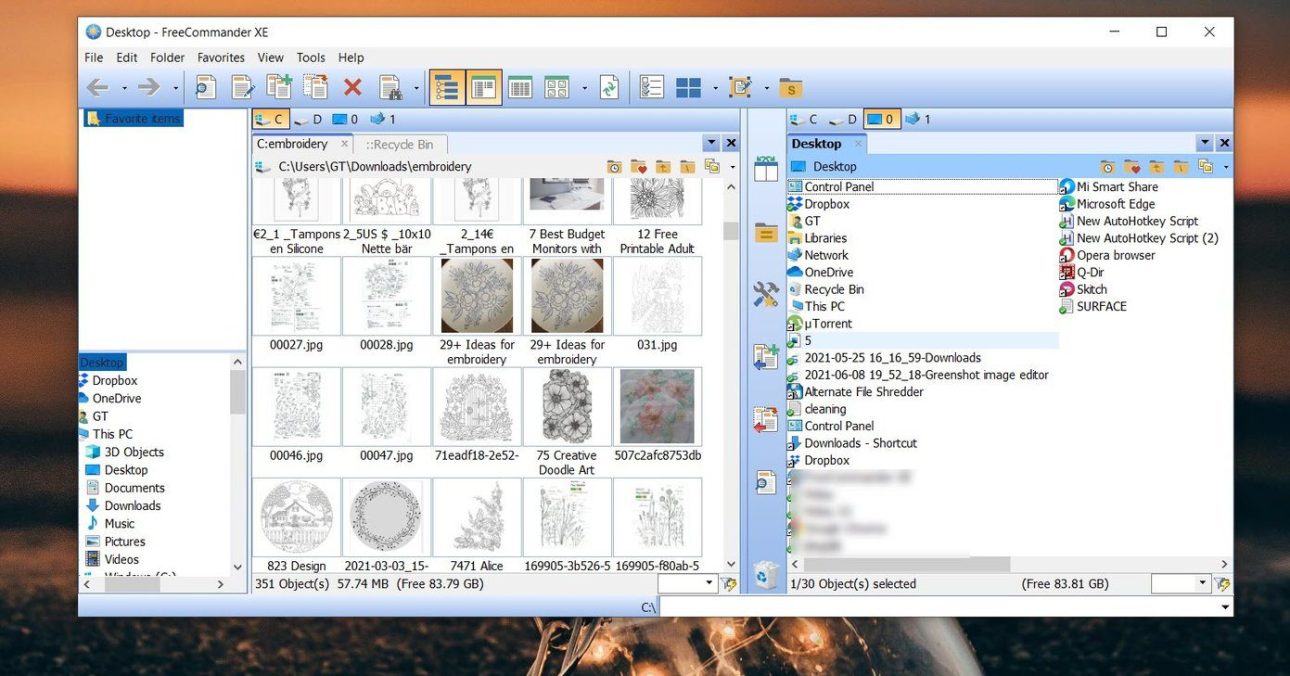This screenshot has width=1290, height=676.
Task: Click the file search binoculars icon
Action: (390, 88)
